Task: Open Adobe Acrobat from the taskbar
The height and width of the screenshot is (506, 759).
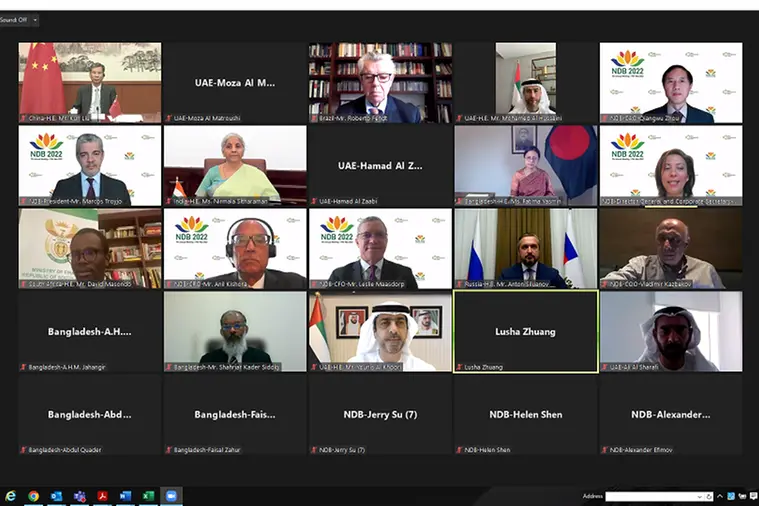Action: [102, 496]
